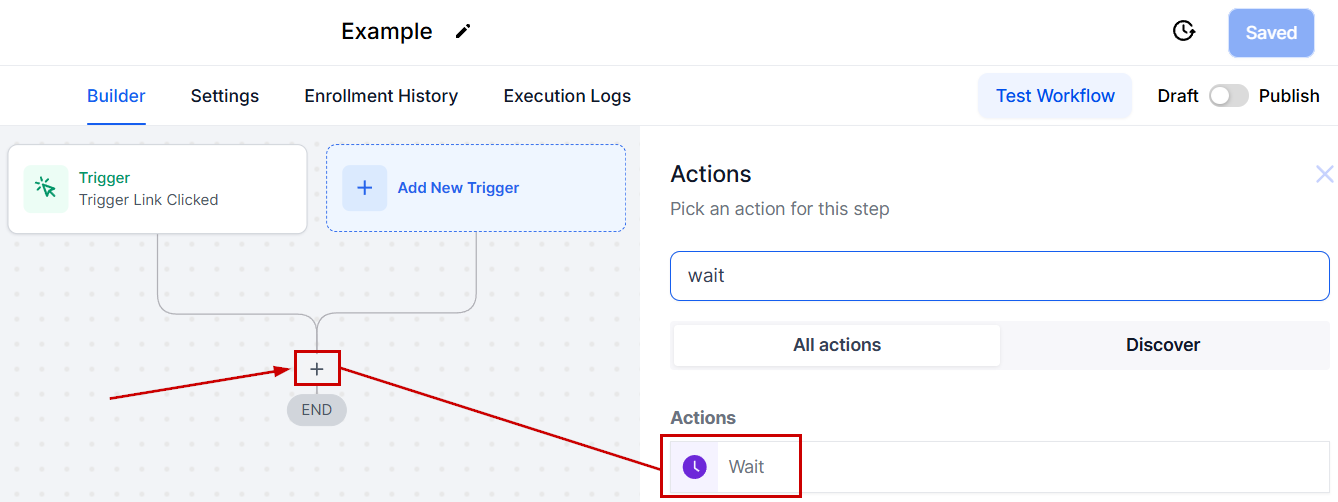The image size is (1338, 502).
Task: Toggle the Draft/Publish switch
Action: (x=1228, y=96)
